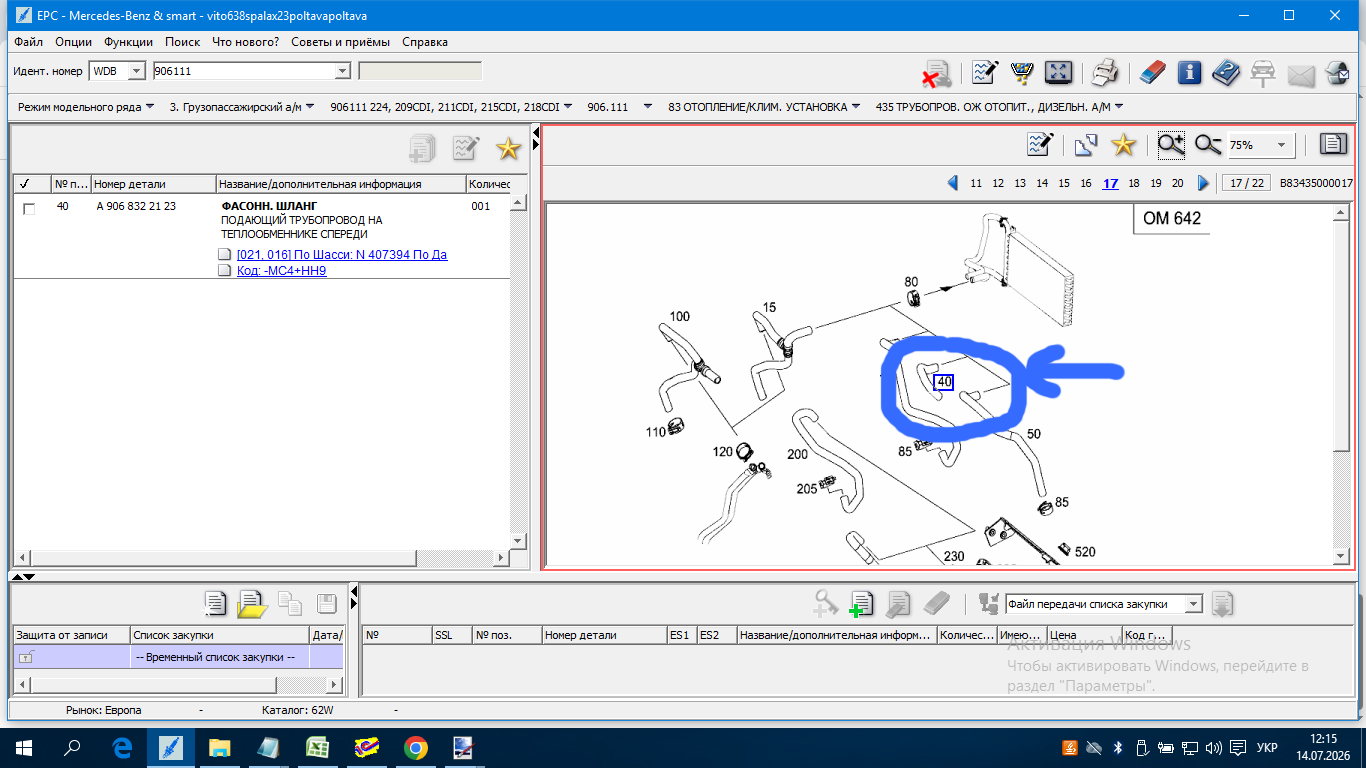Click the add part to list icon
The image size is (1366, 768).
pyautogui.click(x=861, y=603)
